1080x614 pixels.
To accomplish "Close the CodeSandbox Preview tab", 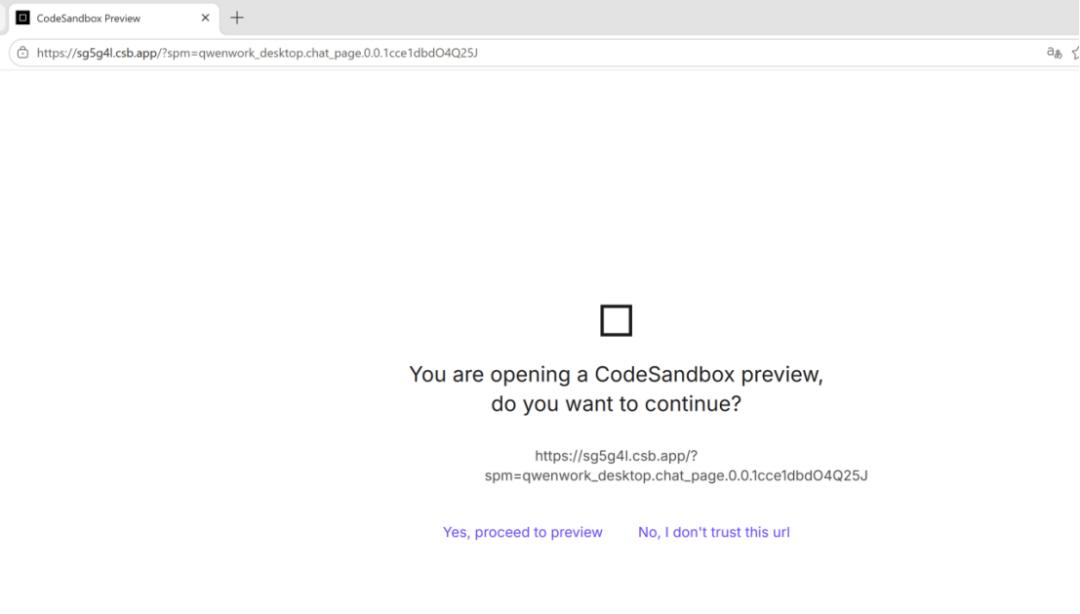I will pos(205,18).
